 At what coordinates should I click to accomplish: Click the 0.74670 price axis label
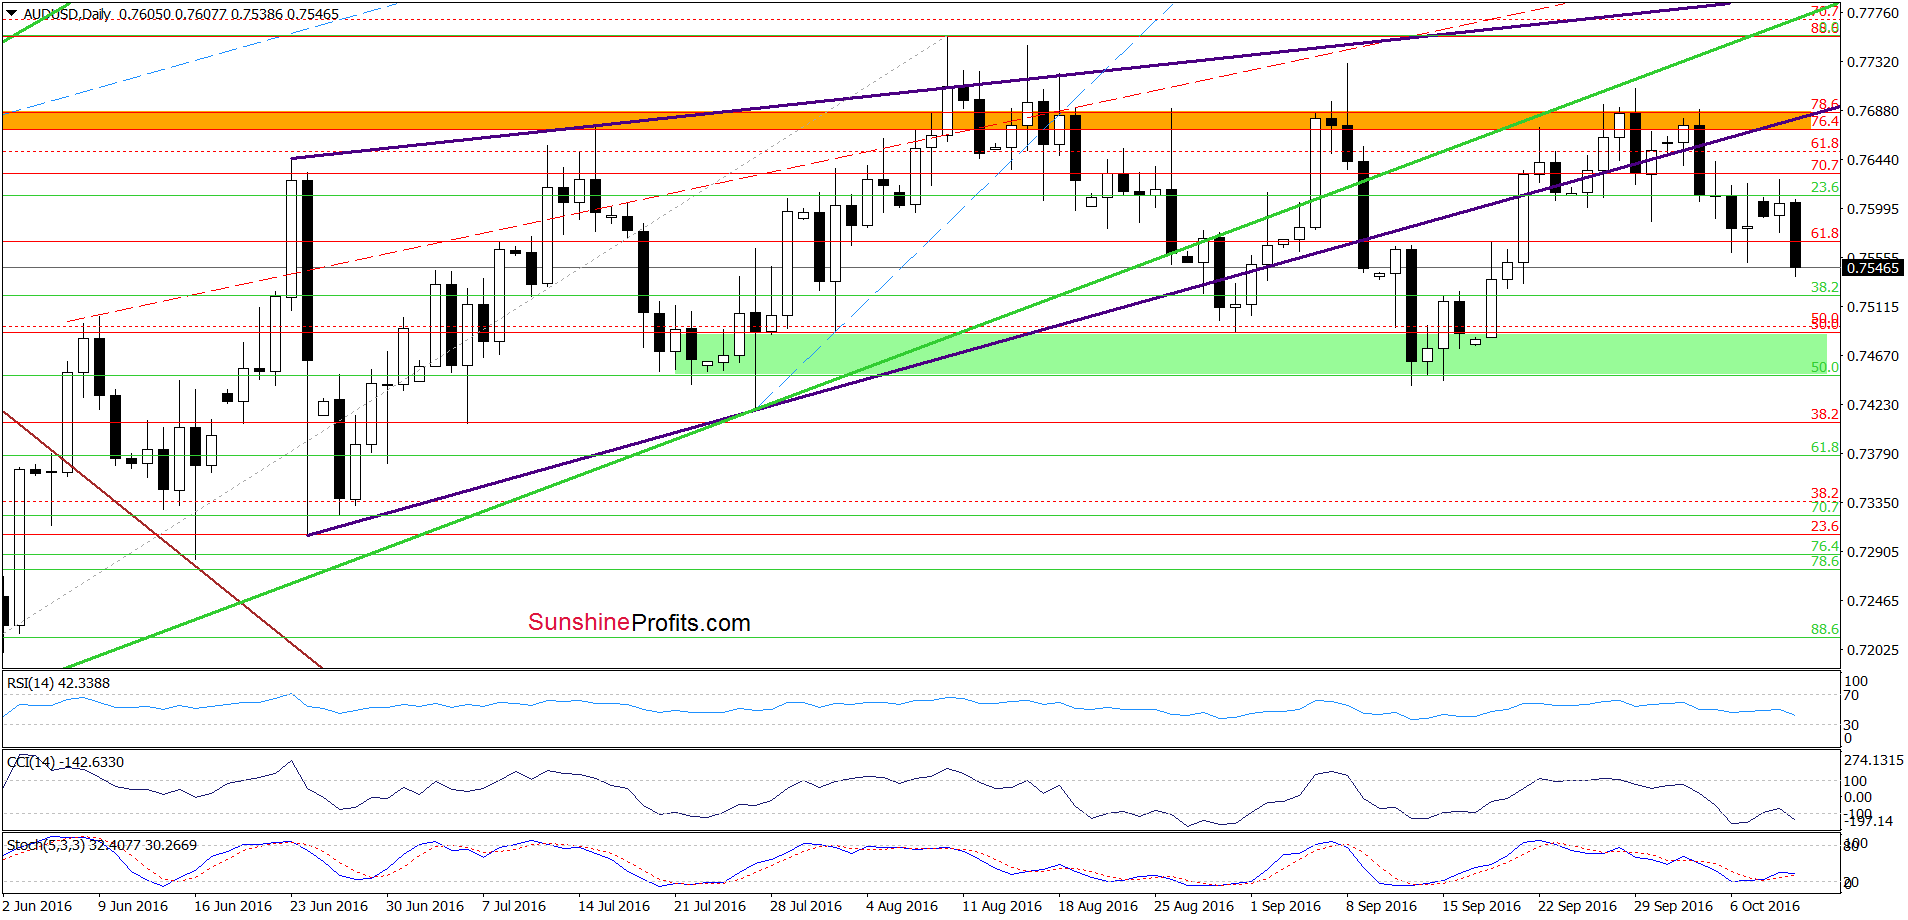(1872, 356)
